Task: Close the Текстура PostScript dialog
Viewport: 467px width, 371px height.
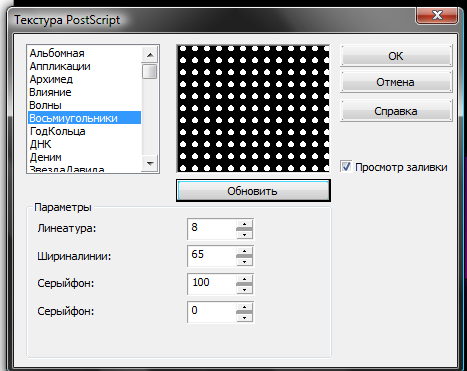Action: coord(437,15)
